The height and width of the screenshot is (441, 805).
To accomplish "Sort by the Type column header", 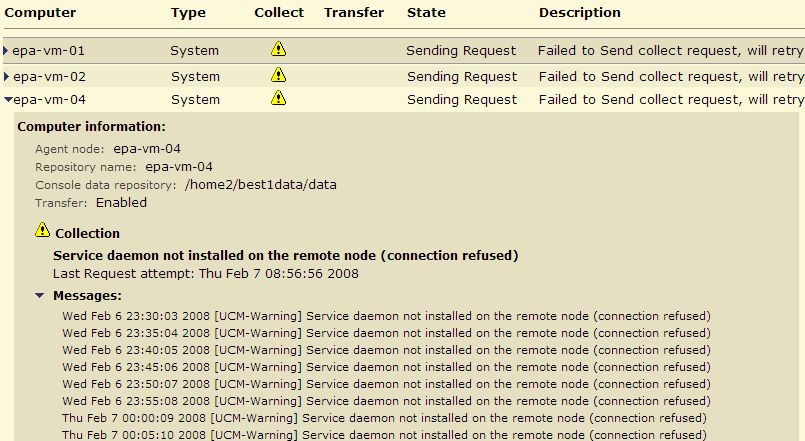I will click(188, 13).
